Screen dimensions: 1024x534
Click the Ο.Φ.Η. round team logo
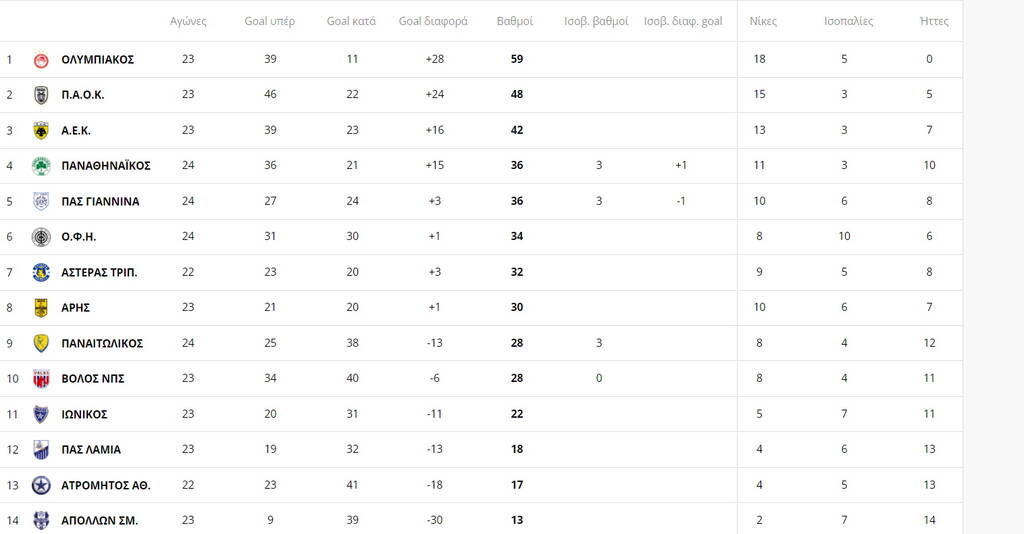(x=41, y=237)
